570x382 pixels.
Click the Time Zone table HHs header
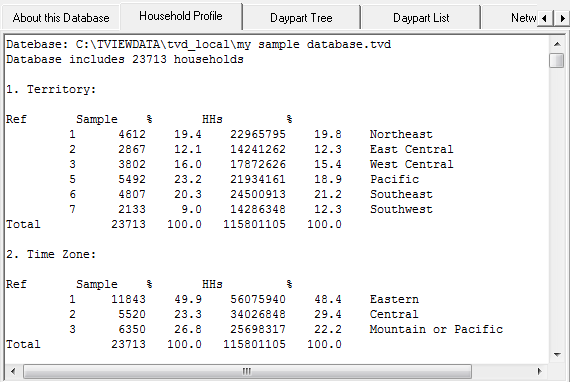click(212, 284)
